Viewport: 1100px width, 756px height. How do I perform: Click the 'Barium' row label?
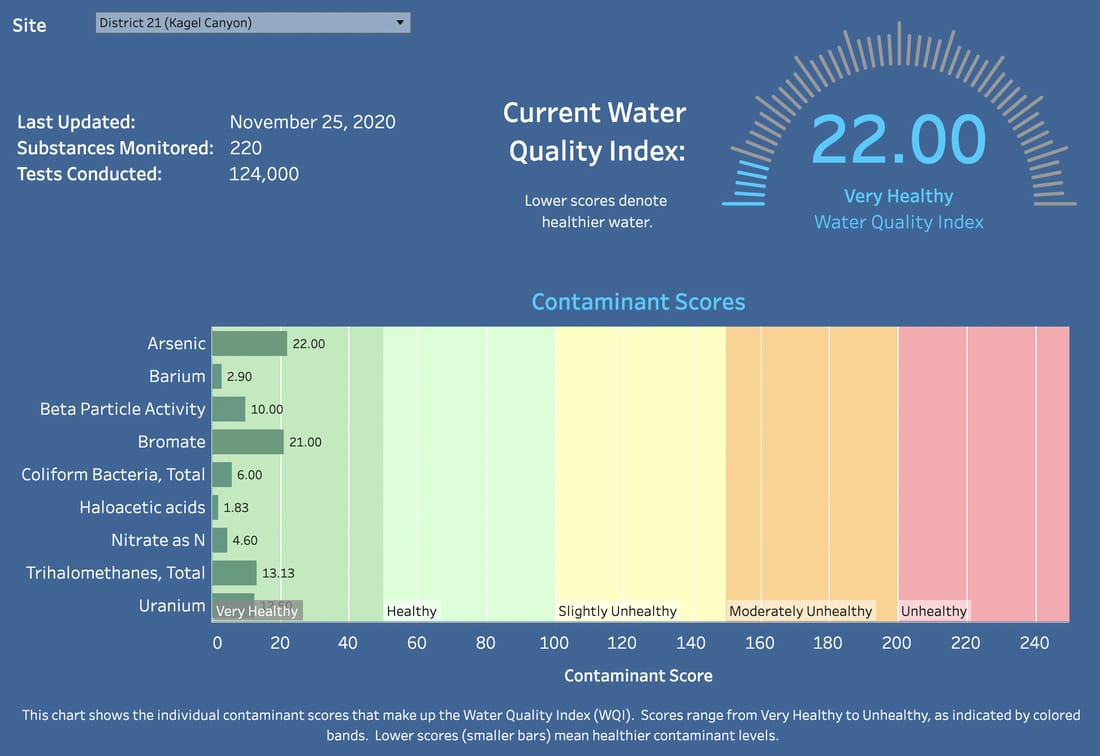(x=177, y=377)
